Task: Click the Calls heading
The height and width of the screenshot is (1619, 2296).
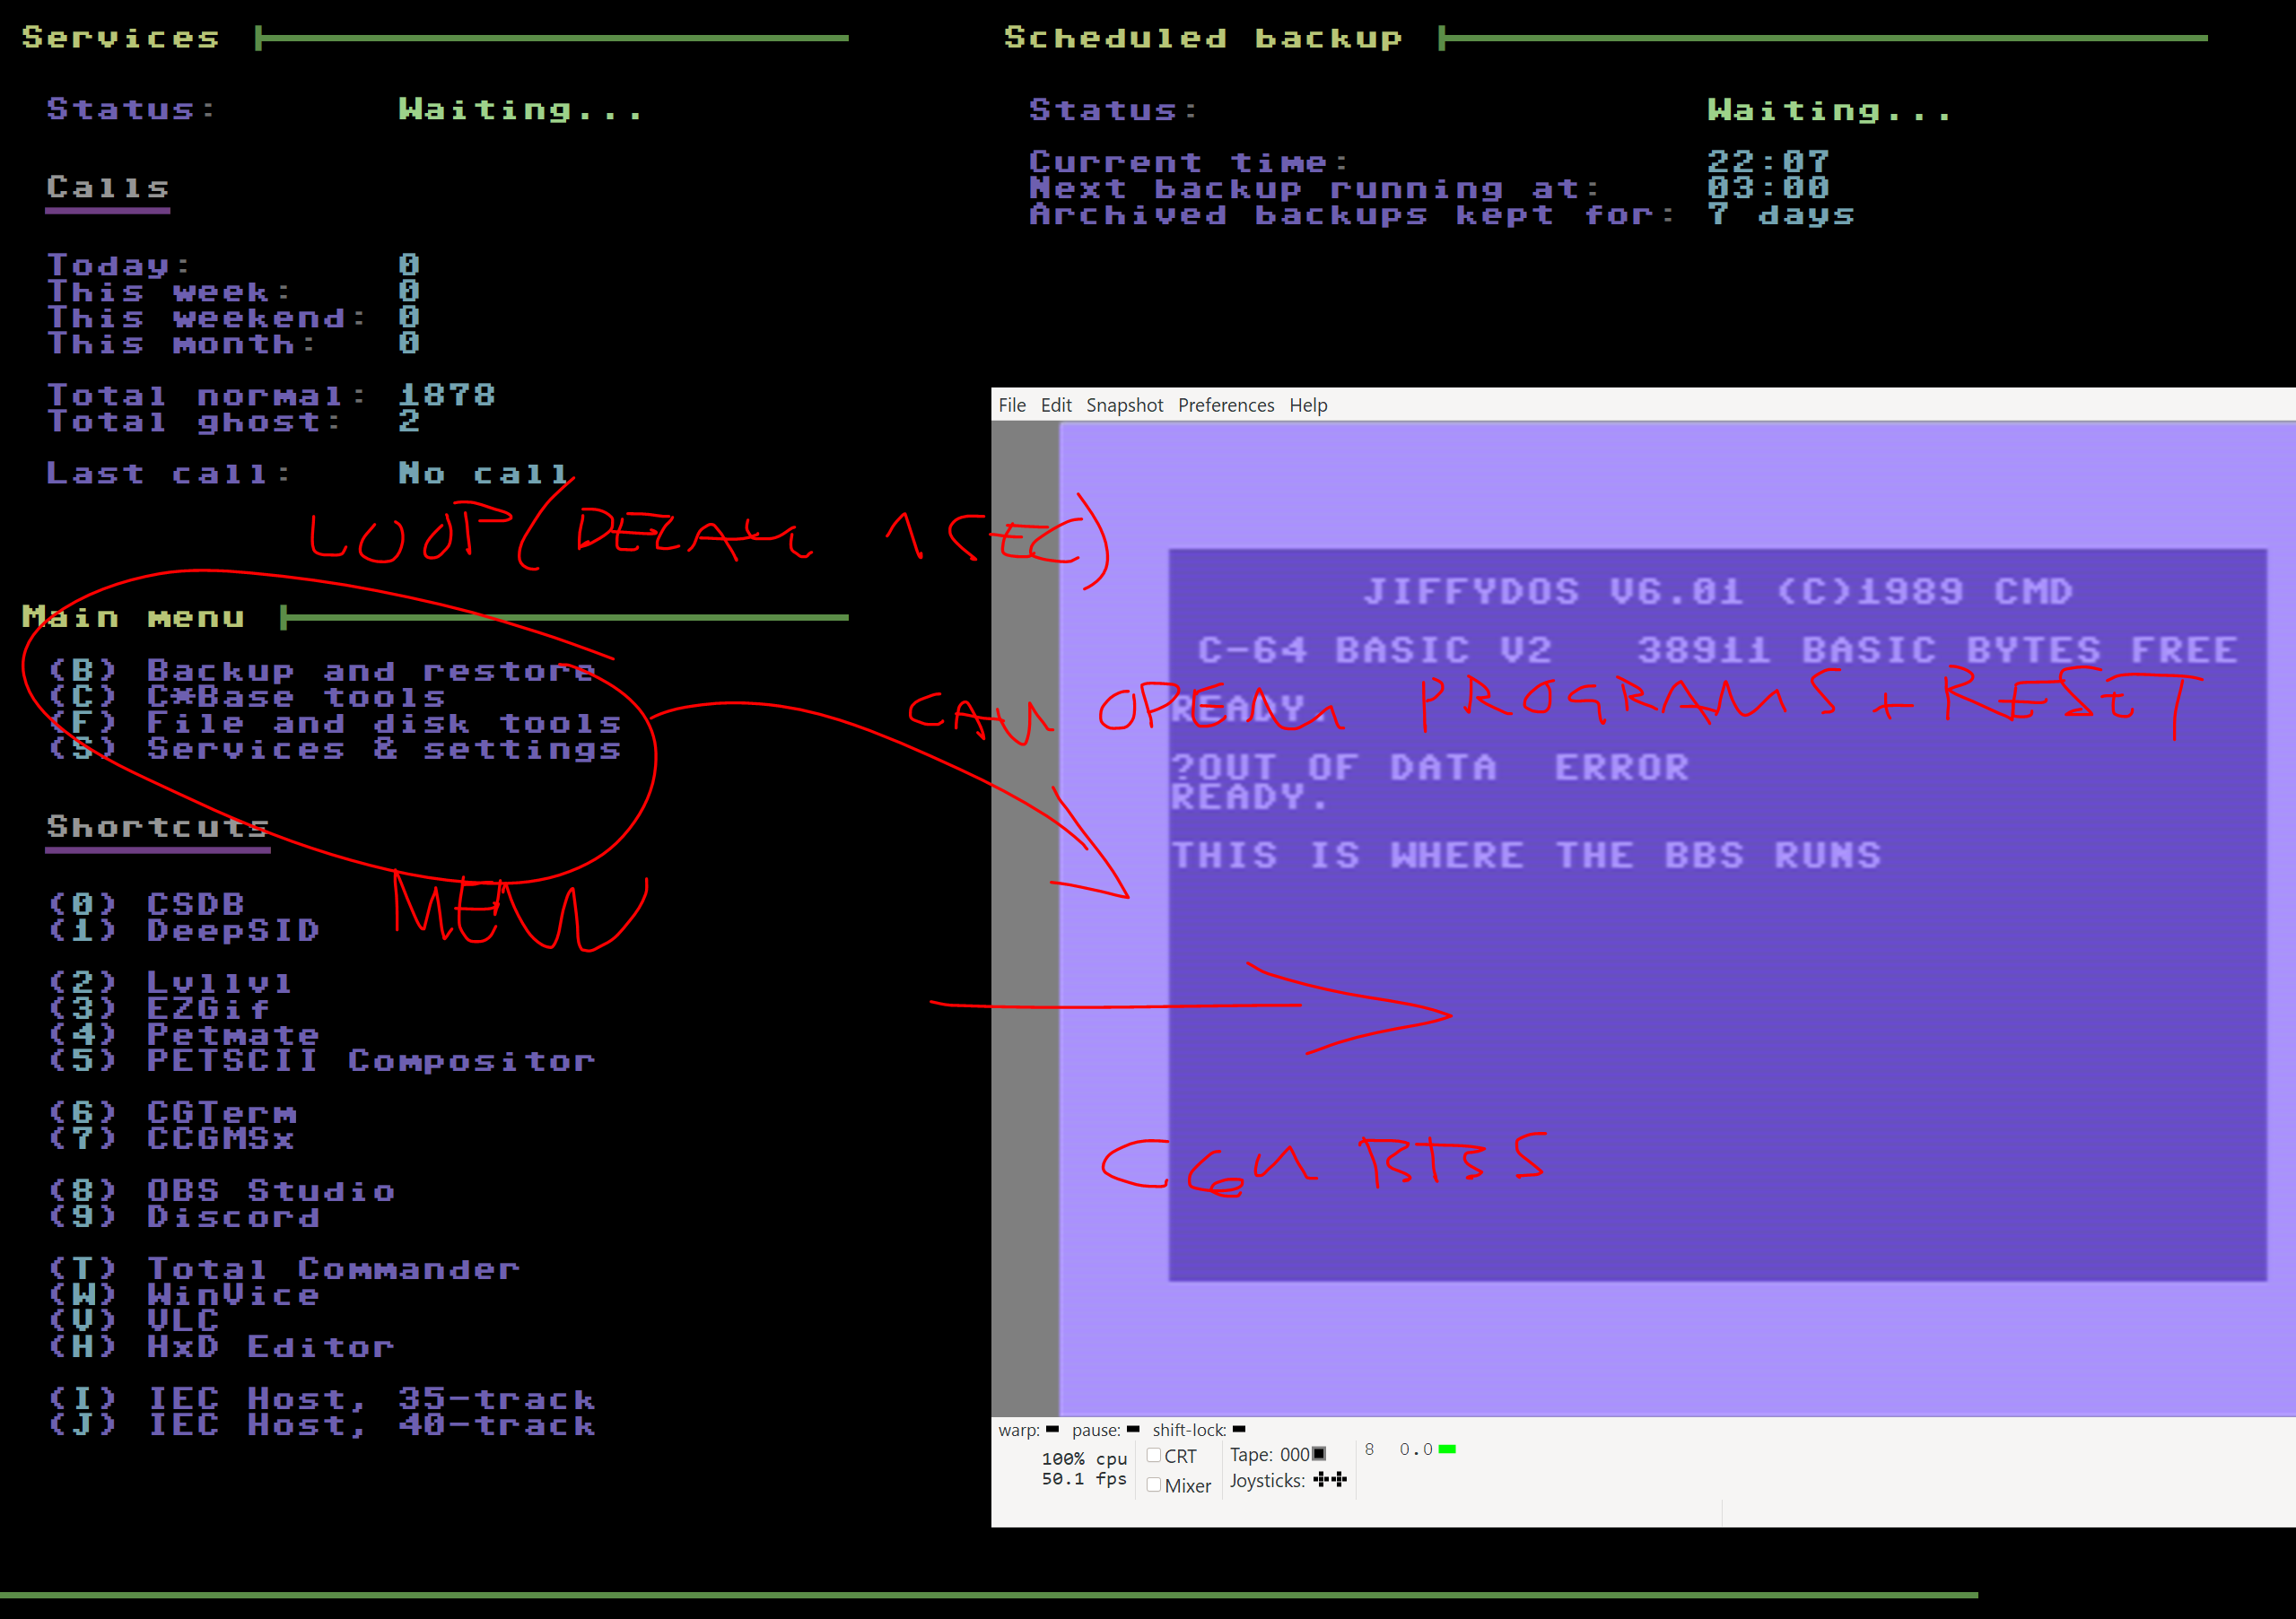Action: [x=108, y=188]
